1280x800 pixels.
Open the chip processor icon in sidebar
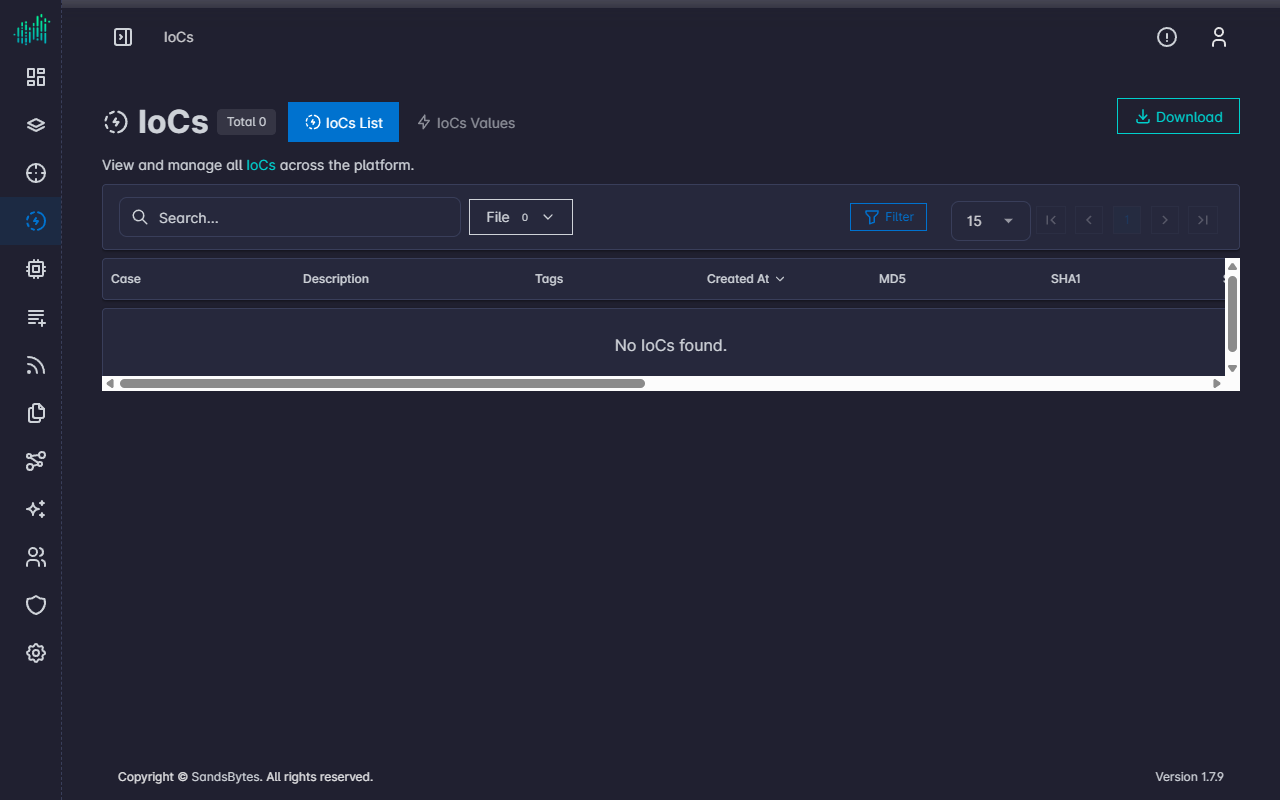pyautogui.click(x=36, y=269)
